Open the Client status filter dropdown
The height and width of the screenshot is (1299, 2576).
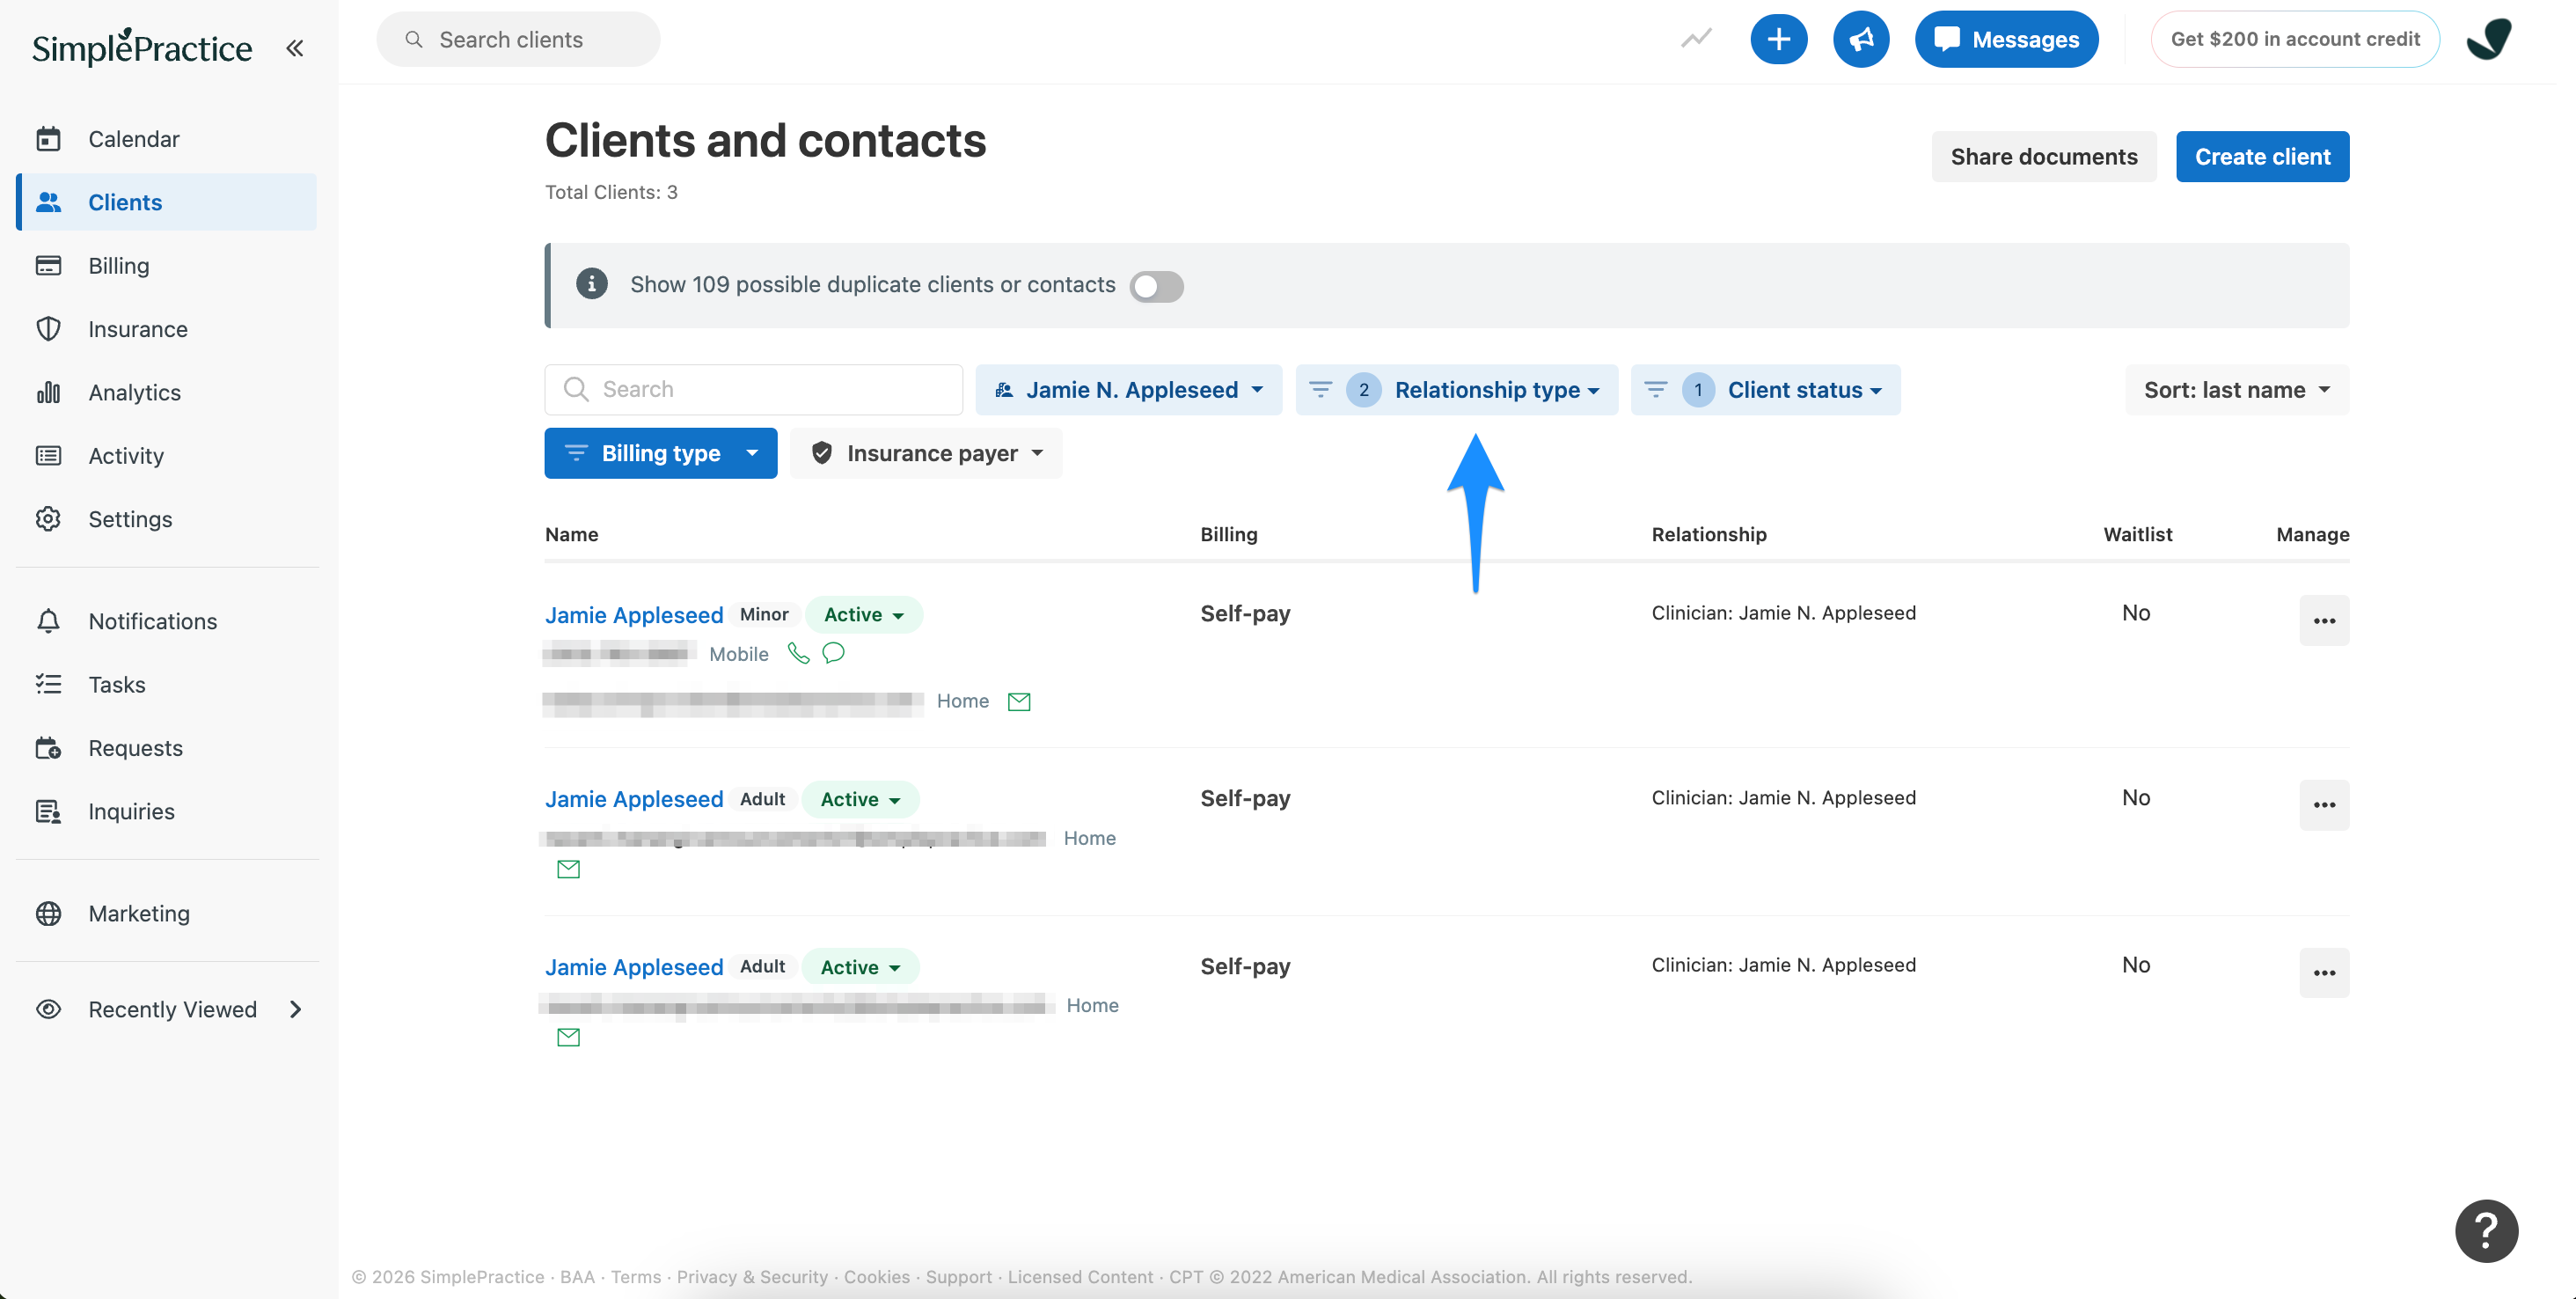coord(1765,389)
